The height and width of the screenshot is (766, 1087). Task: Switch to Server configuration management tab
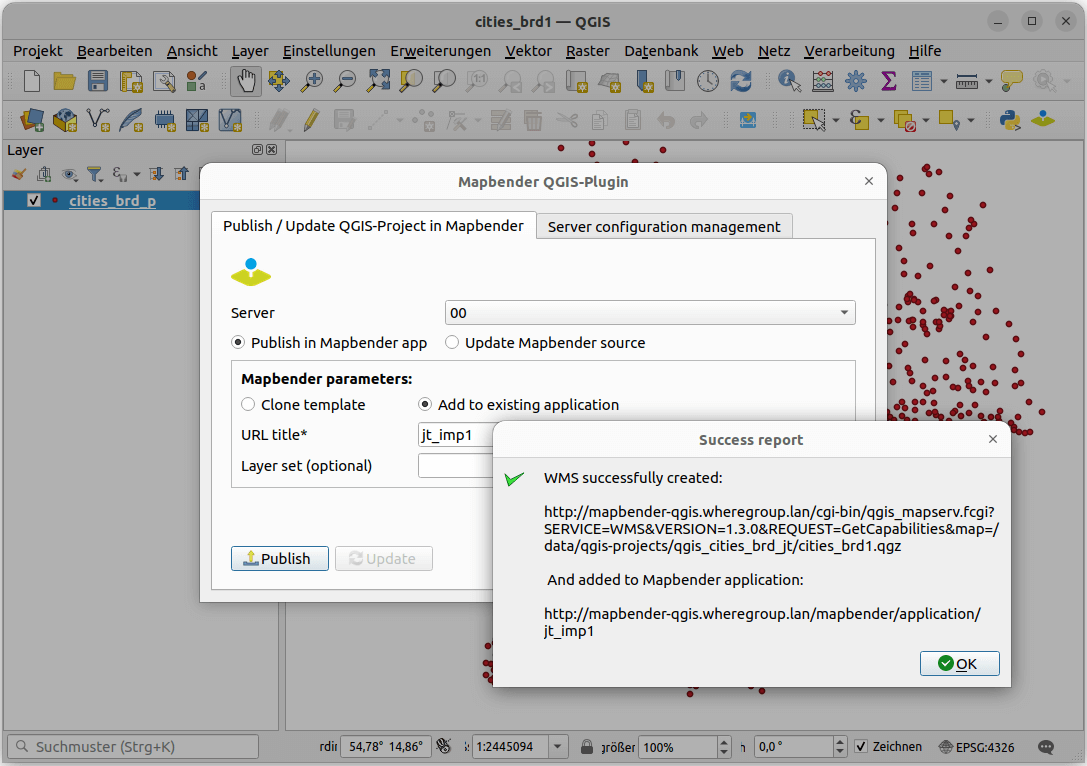click(664, 227)
